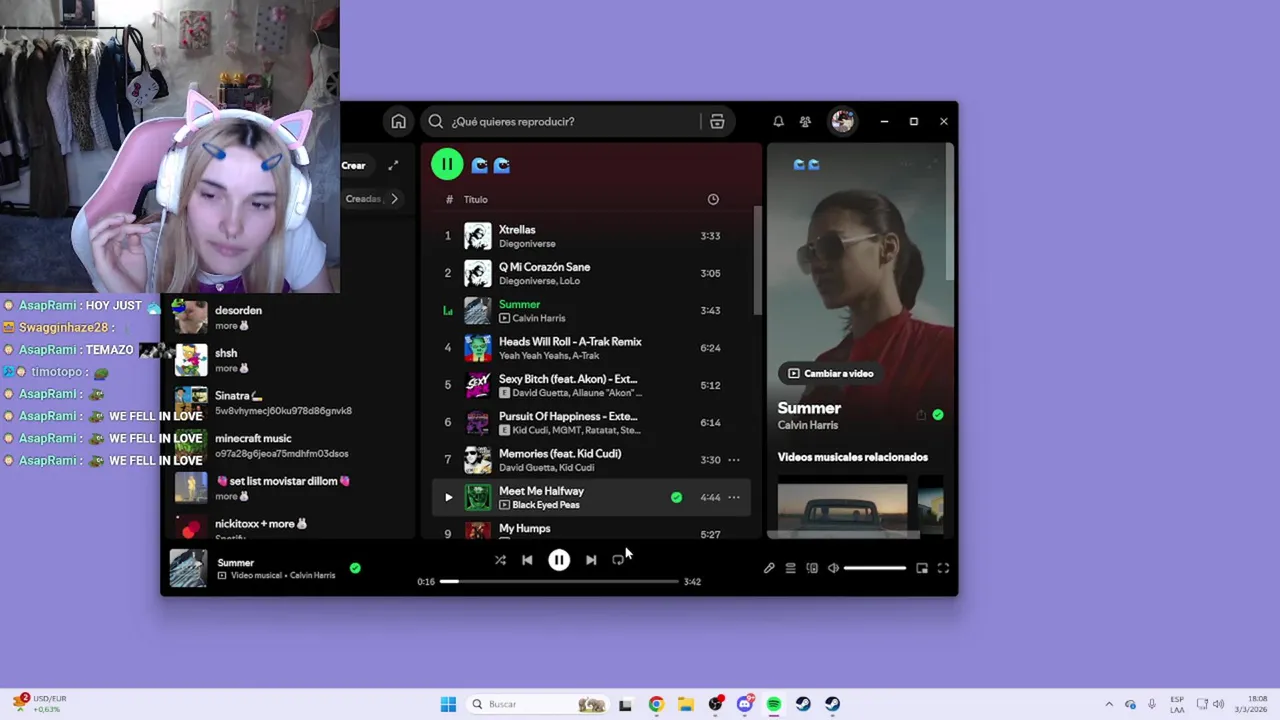Open File Explorer from the taskbar

(x=685, y=704)
